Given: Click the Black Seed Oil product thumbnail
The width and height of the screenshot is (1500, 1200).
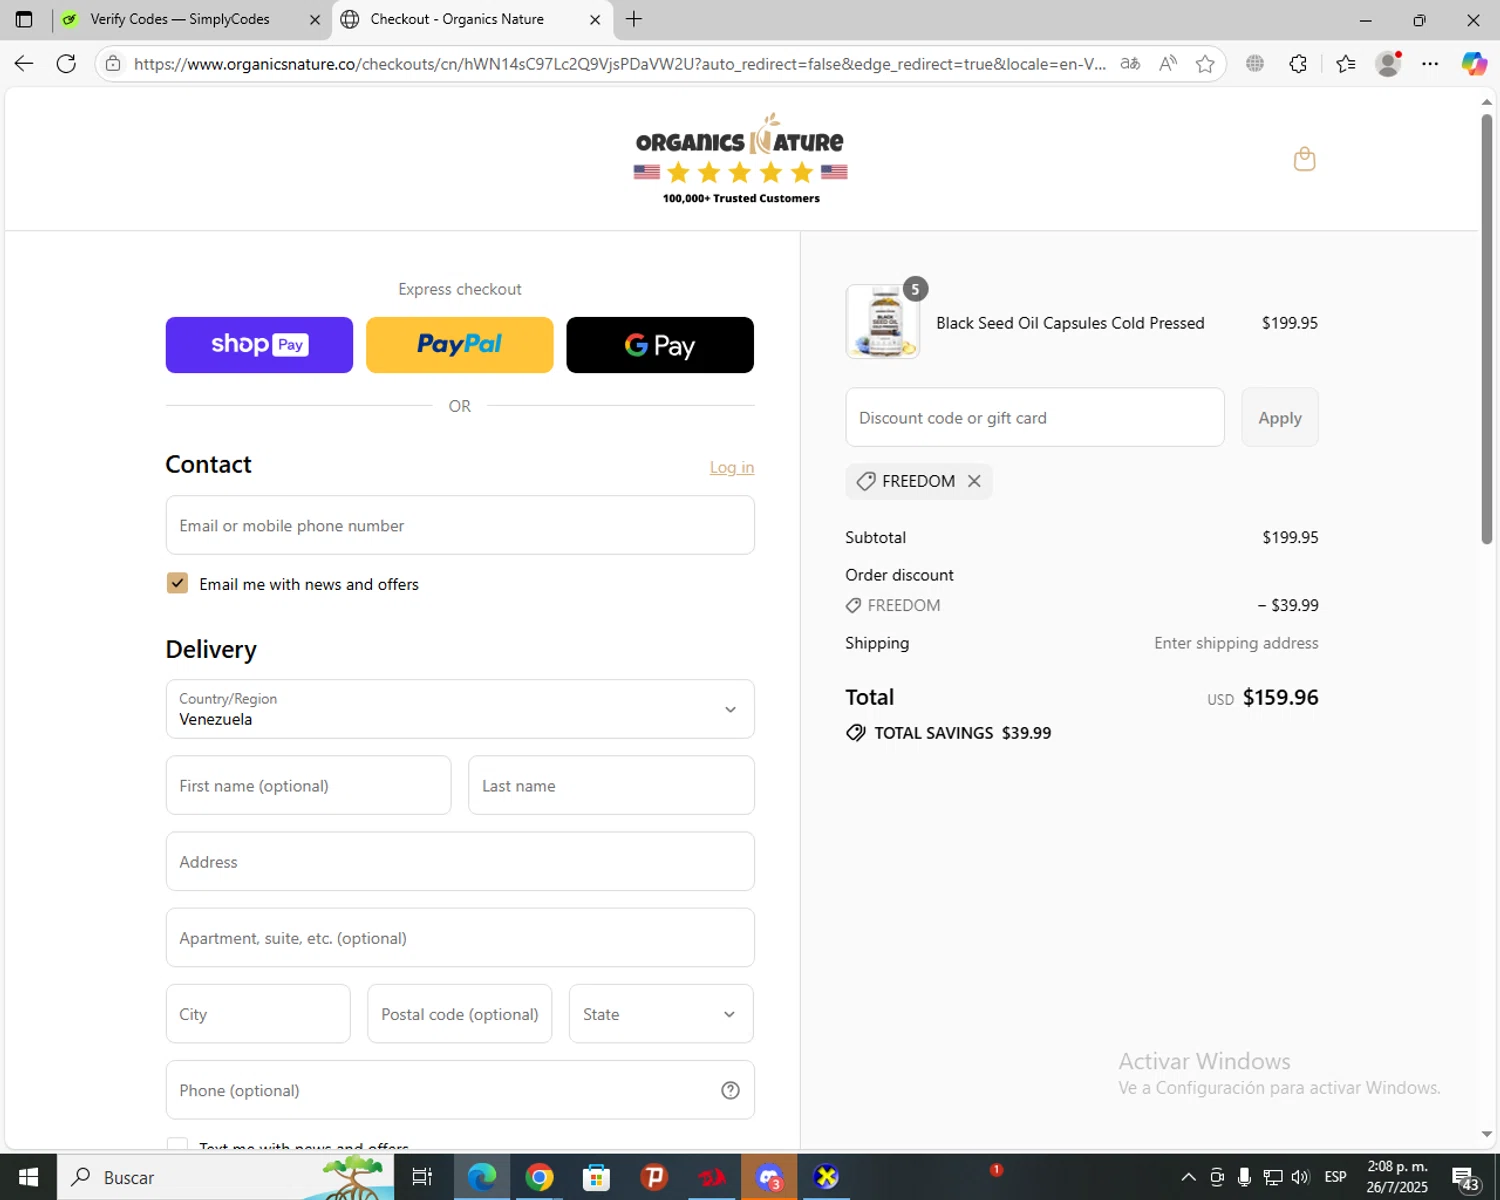Looking at the screenshot, I should 882,322.
